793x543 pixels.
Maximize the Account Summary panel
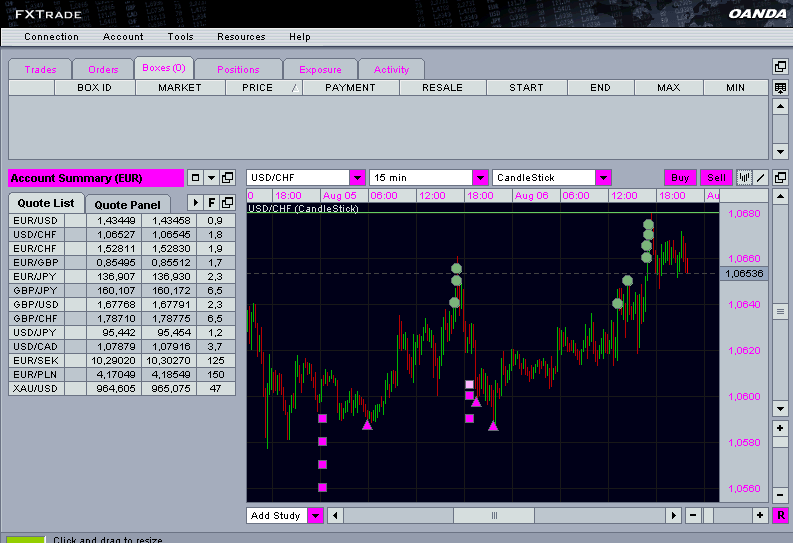point(195,177)
